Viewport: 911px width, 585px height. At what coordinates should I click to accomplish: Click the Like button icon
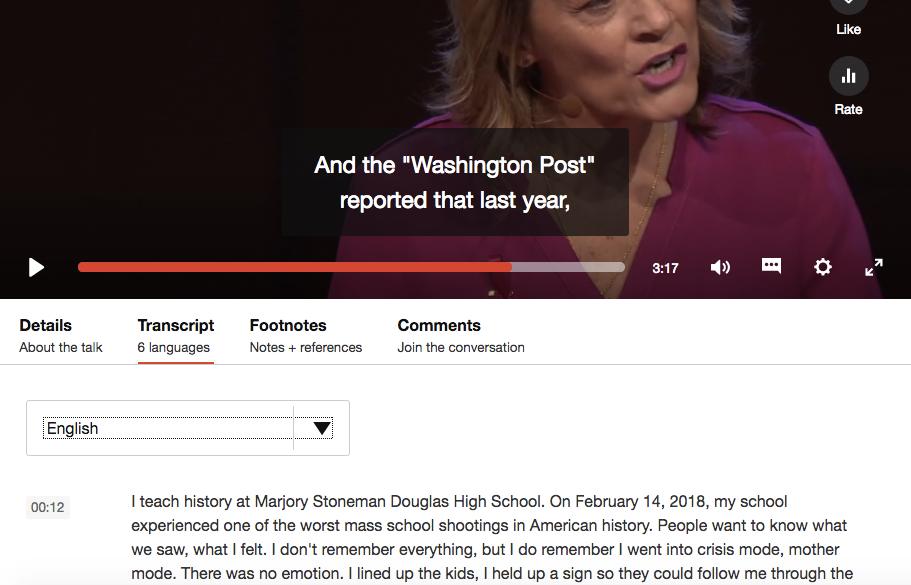848,3
